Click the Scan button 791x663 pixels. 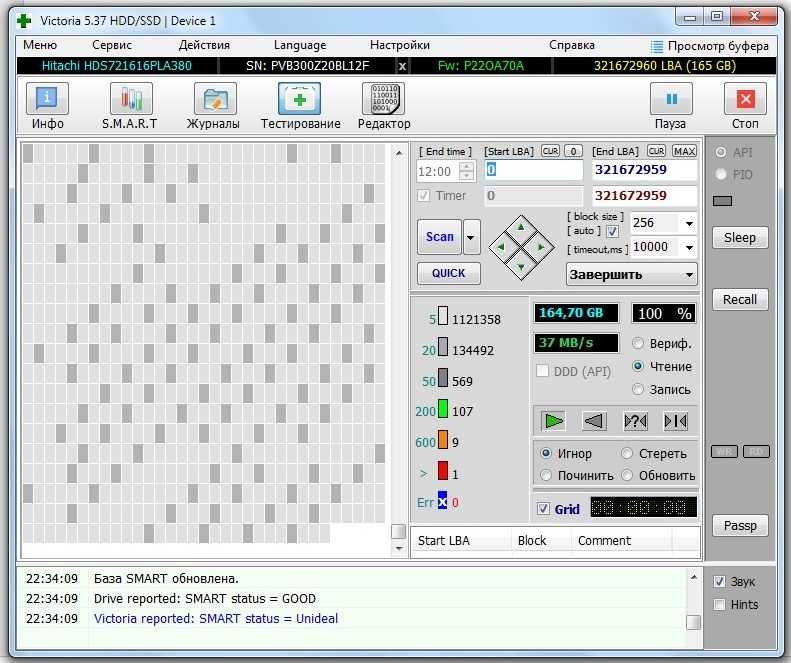click(439, 237)
